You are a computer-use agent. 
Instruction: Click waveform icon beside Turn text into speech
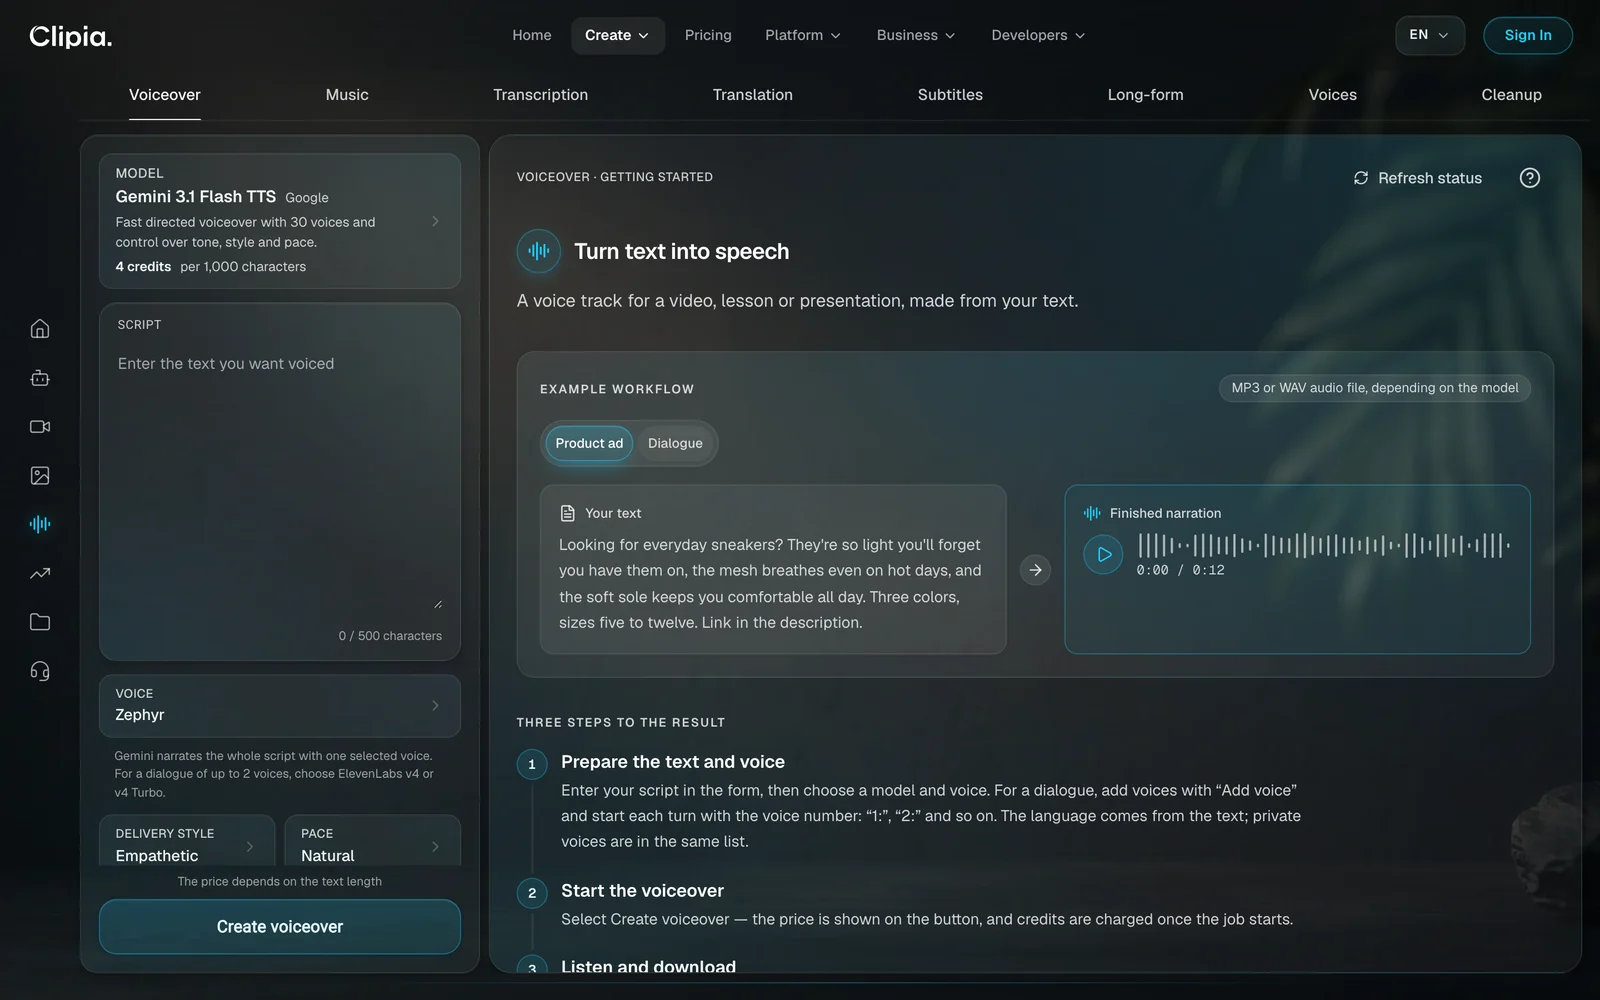click(x=539, y=251)
